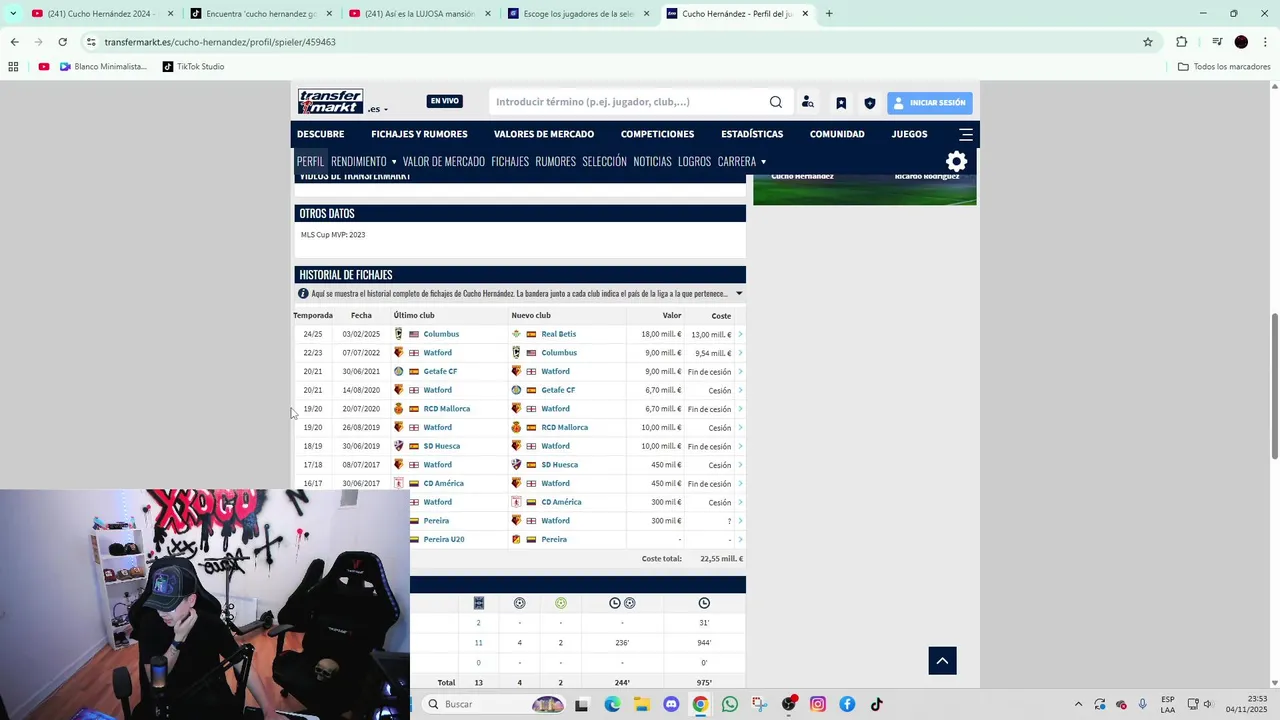The image size is (1280, 720).
Task: Open Facebook from the taskbar
Action: (x=847, y=704)
